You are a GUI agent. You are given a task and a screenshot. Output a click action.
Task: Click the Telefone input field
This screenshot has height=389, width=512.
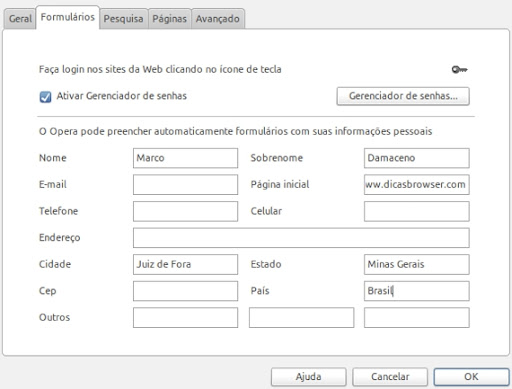point(185,211)
